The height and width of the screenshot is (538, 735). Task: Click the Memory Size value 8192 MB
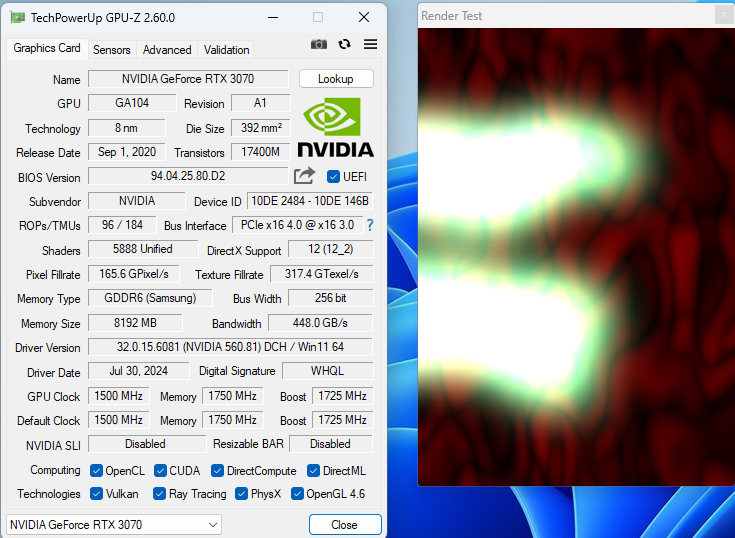click(135, 323)
